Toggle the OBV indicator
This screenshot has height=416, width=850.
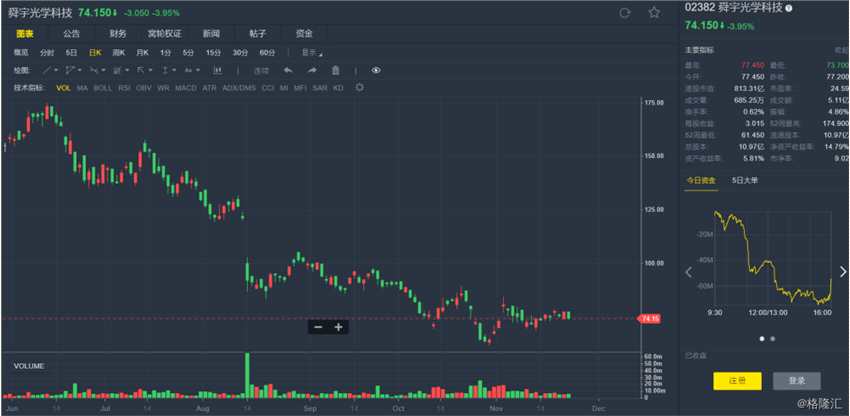(x=144, y=87)
